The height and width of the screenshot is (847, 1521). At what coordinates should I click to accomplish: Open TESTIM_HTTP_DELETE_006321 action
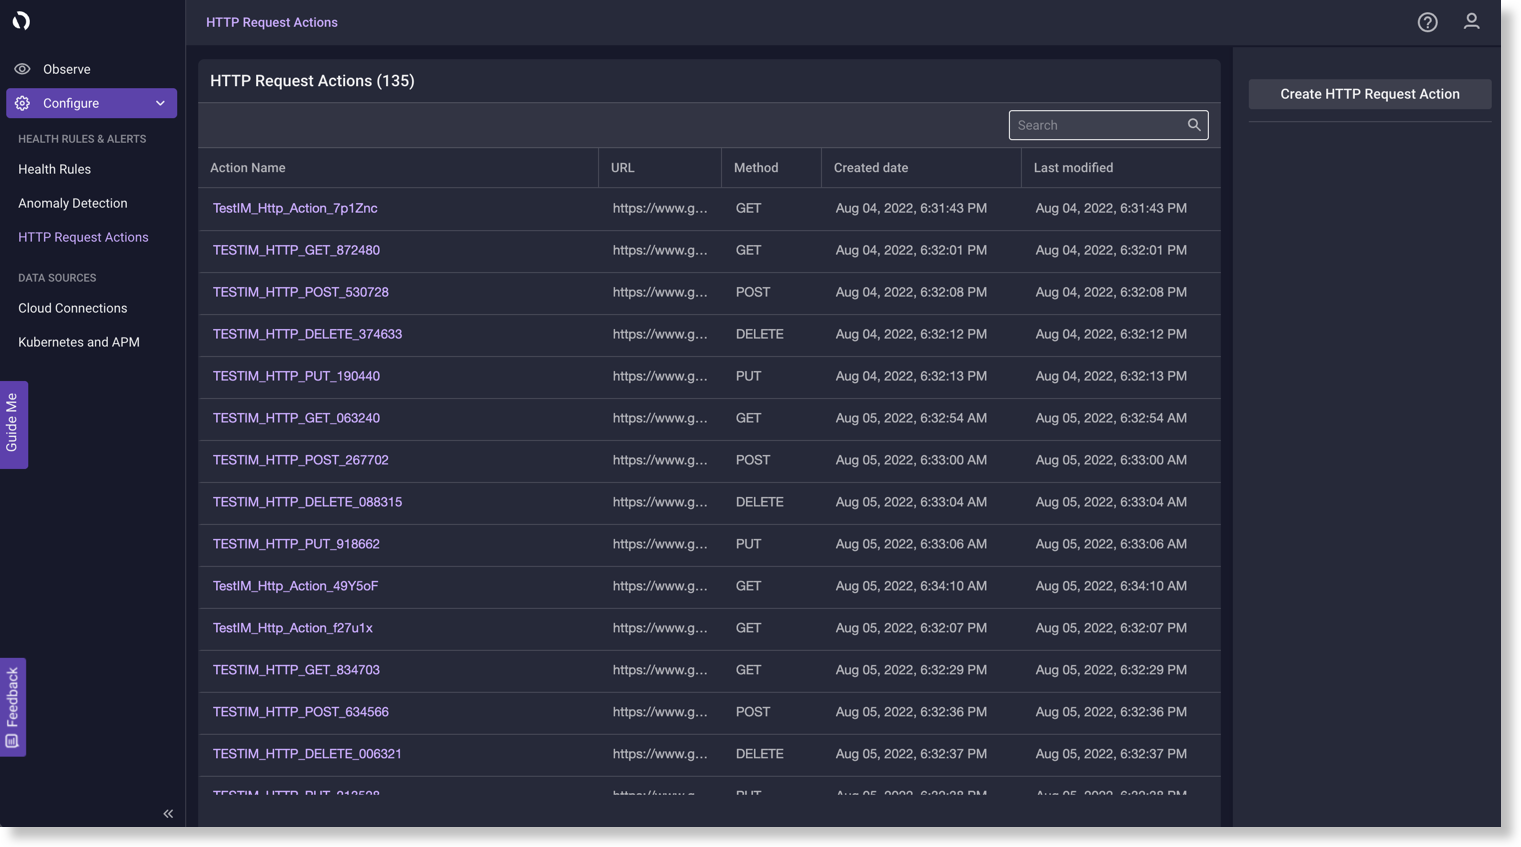coord(307,754)
